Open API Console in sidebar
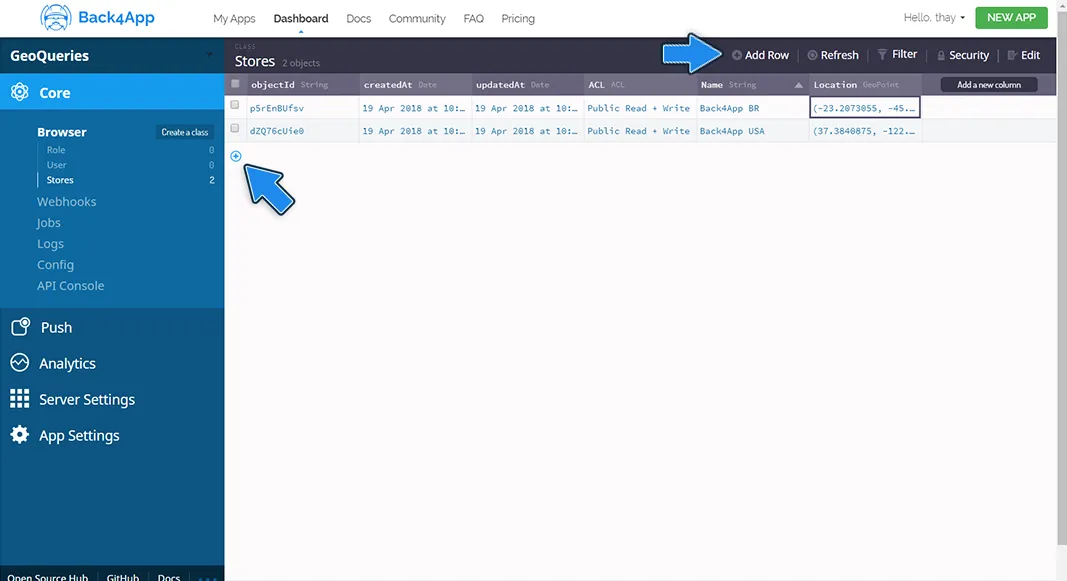1067x581 pixels. pos(71,286)
